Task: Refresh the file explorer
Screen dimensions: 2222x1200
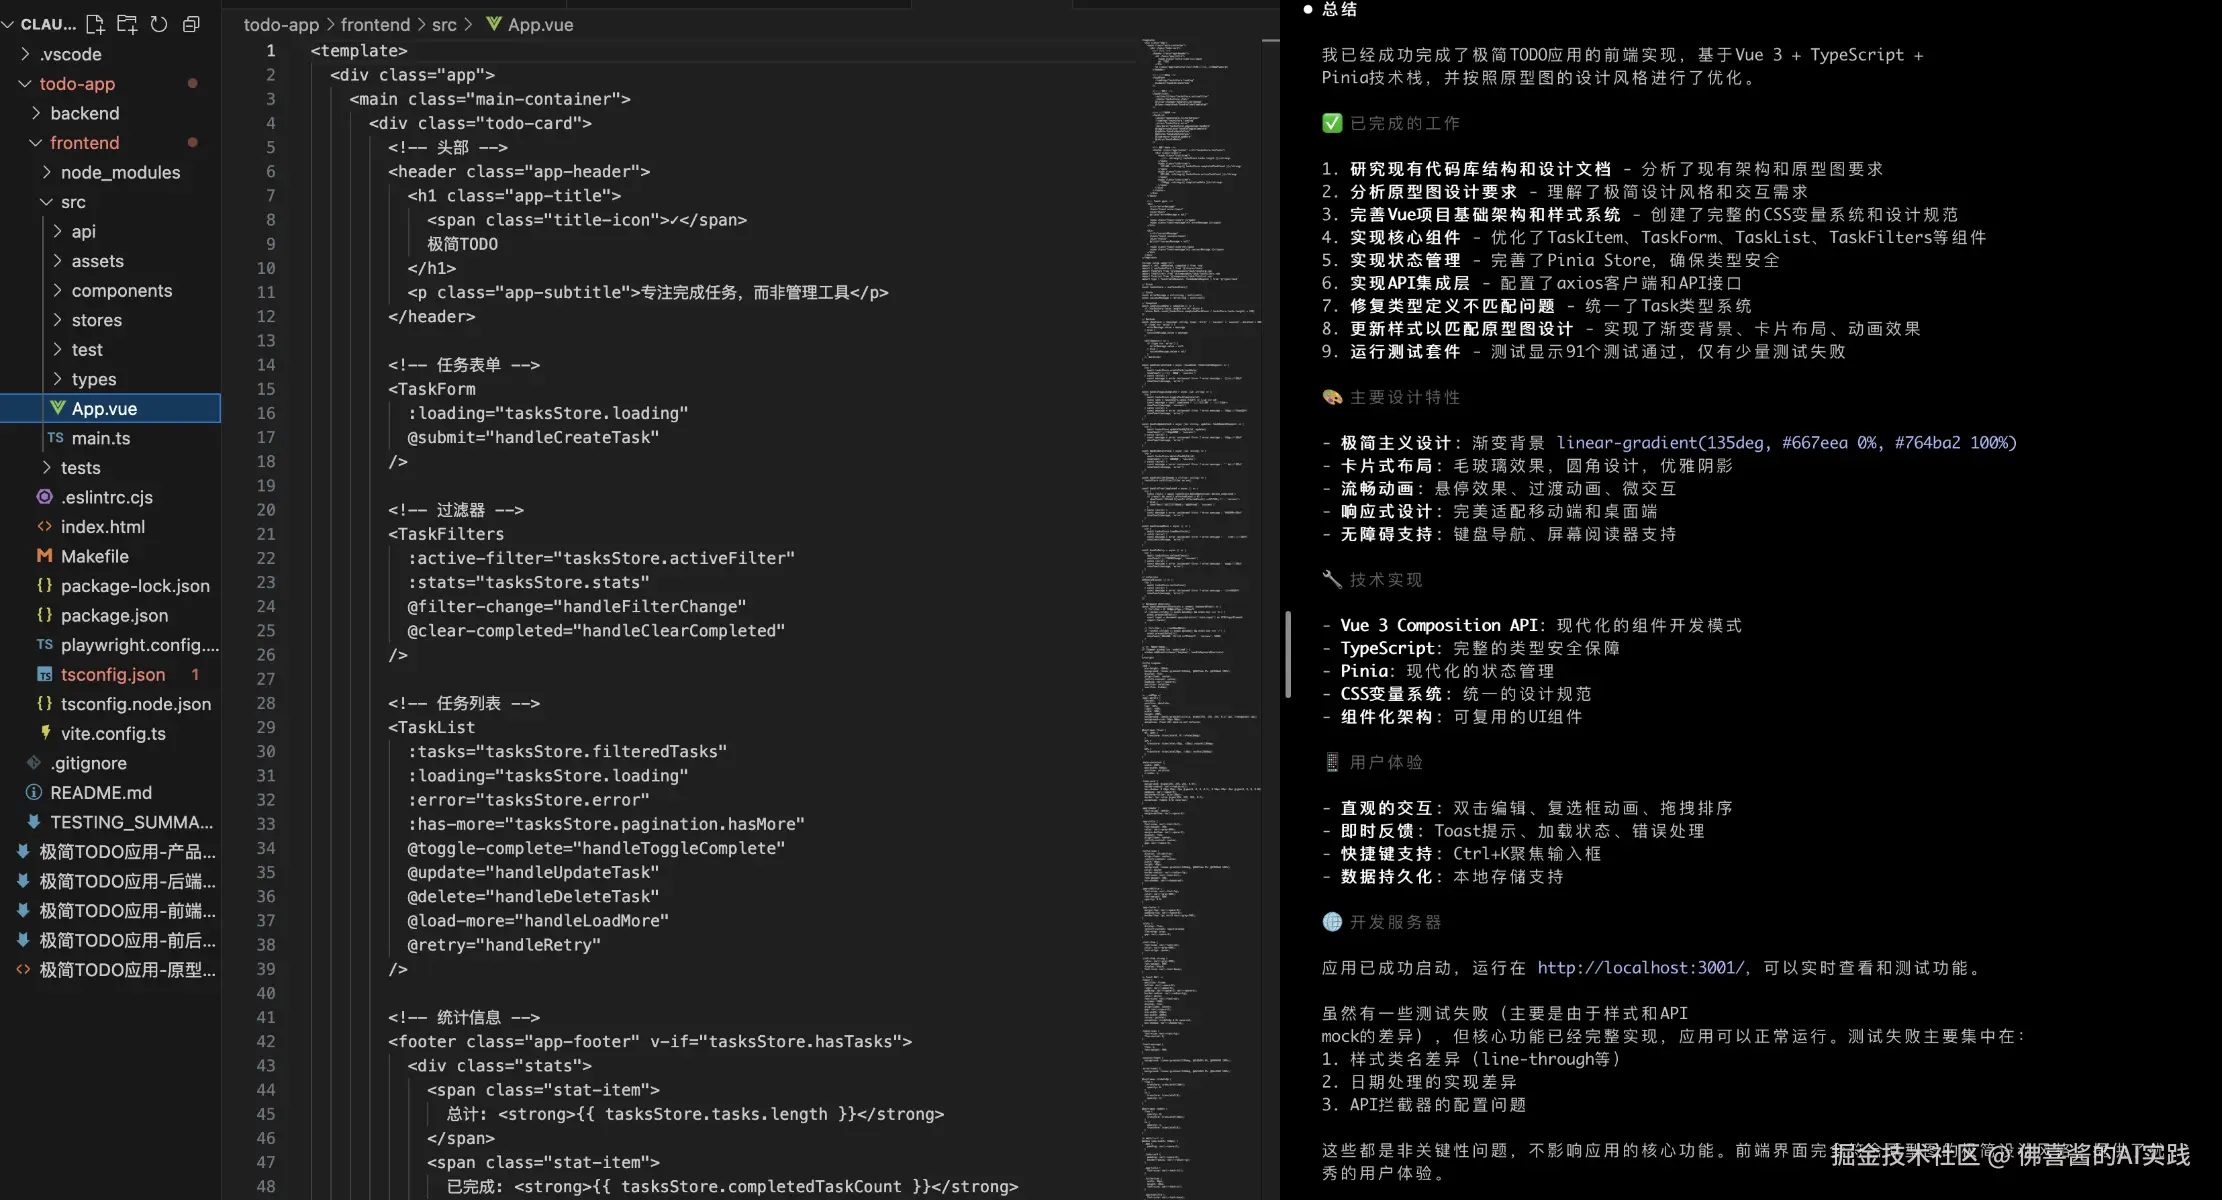Action: pos(159,24)
